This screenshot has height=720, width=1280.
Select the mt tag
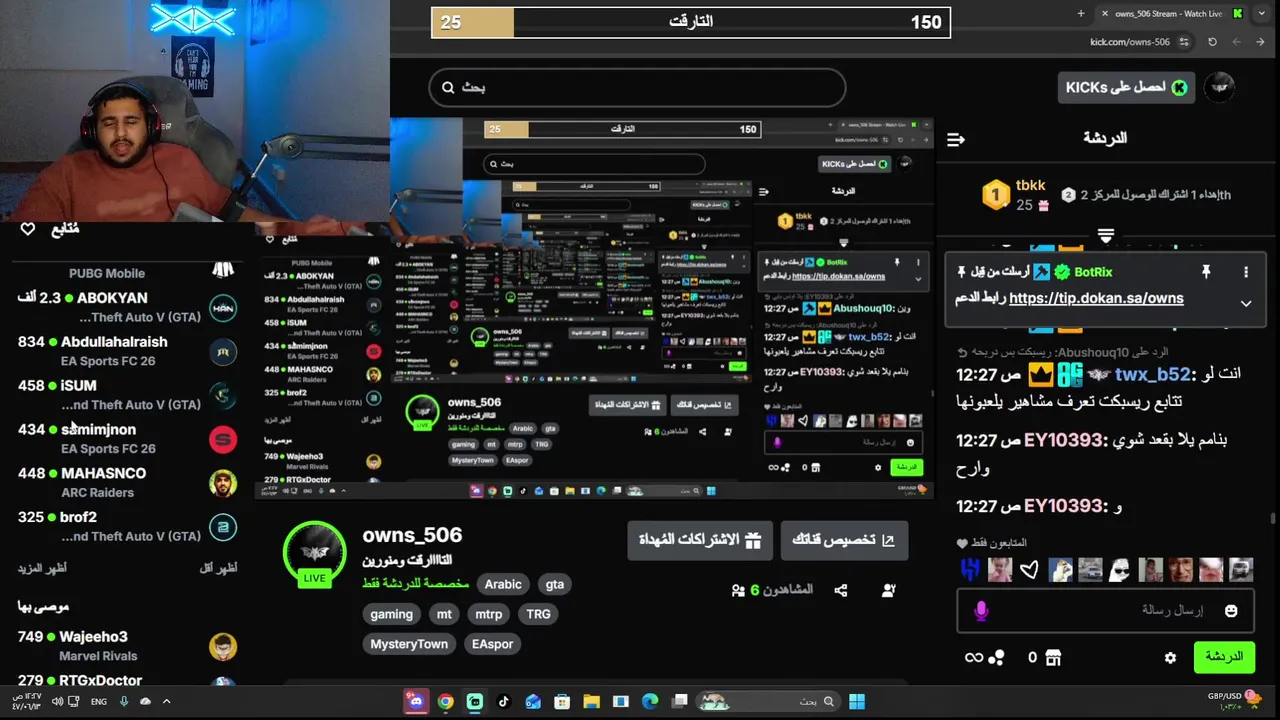pyautogui.click(x=444, y=614)
